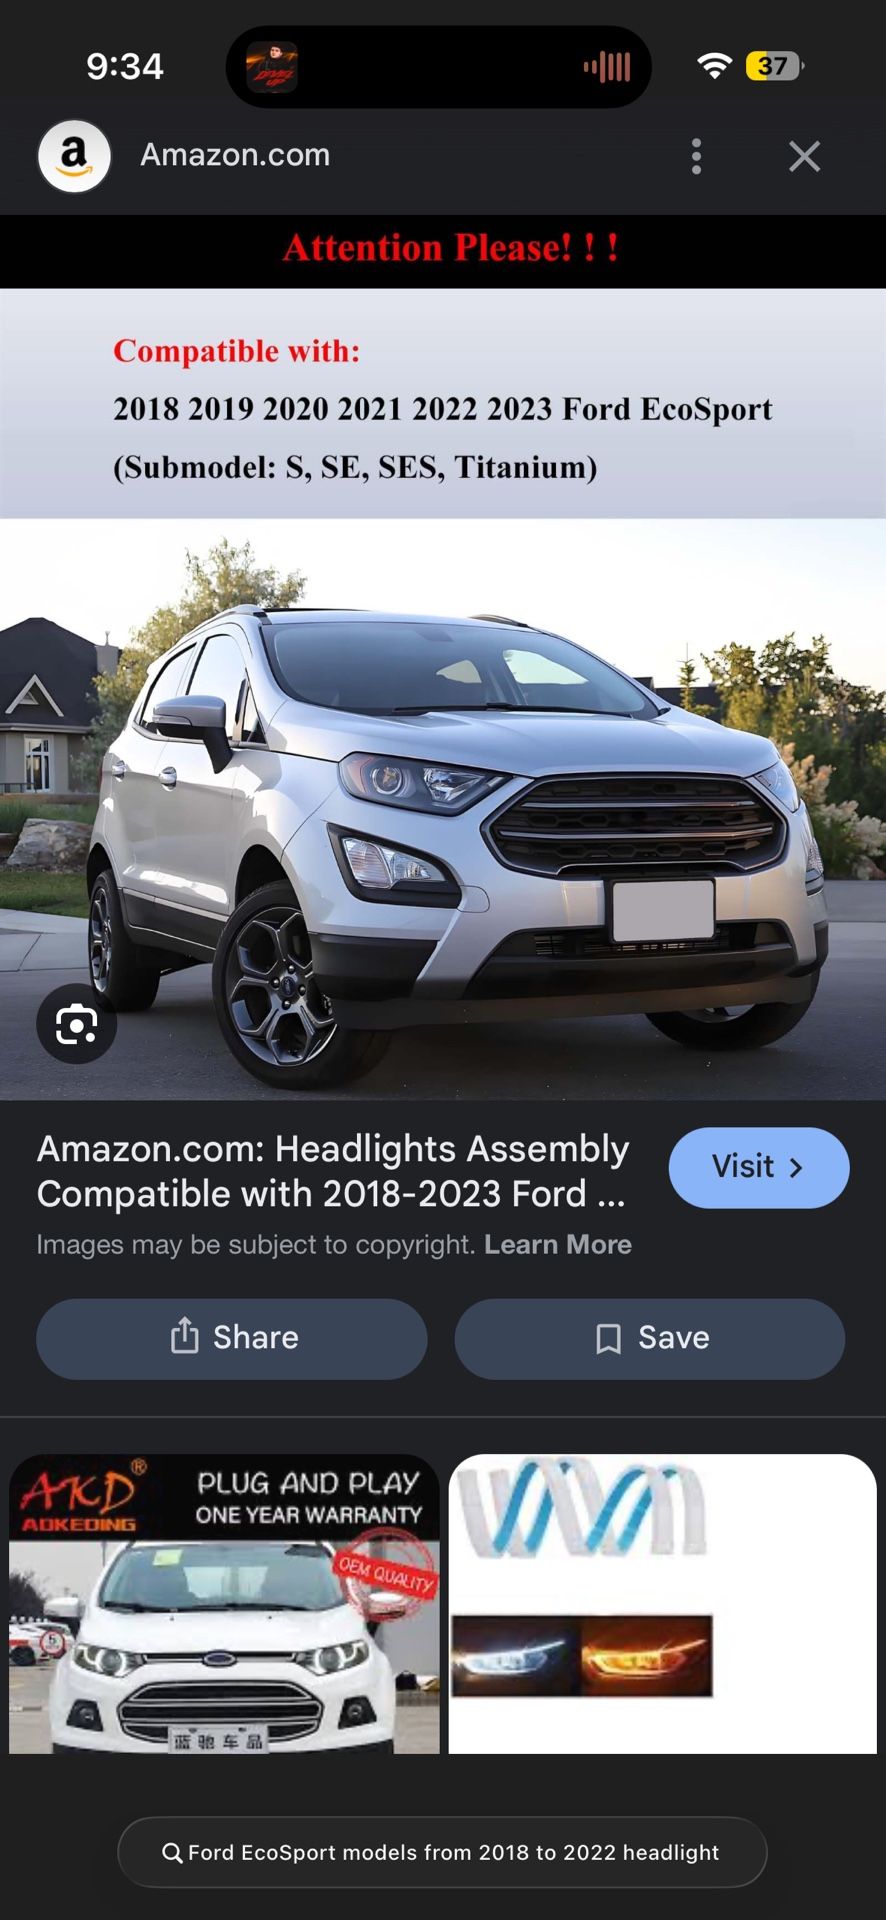
Task: Tap the chevron on the Visit button
Action: pos(796,1167)
